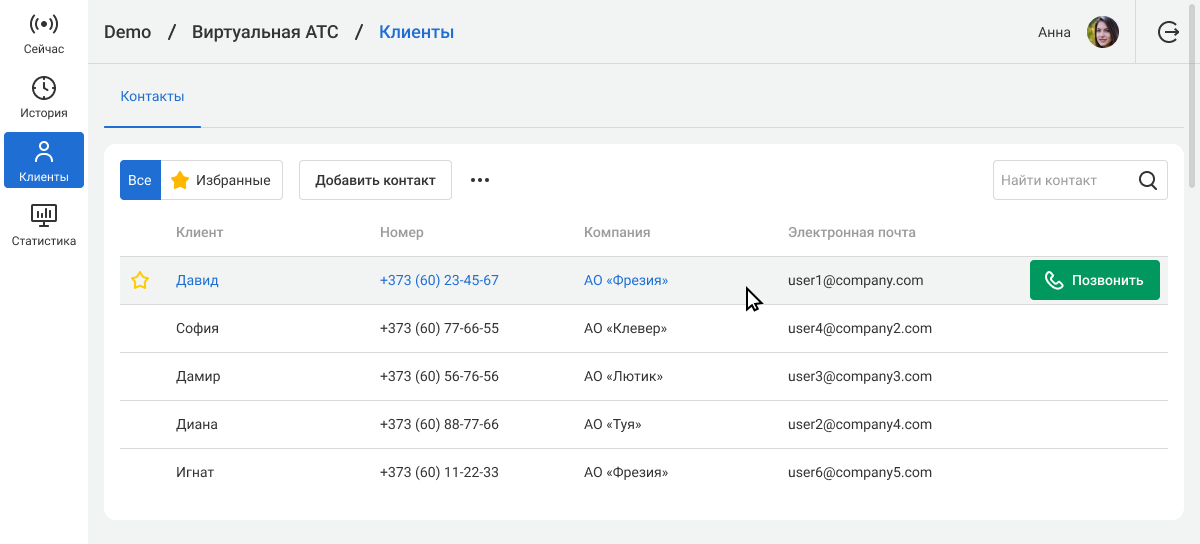
Task: Show all contacts with Все filter
Action: point(140,181)
